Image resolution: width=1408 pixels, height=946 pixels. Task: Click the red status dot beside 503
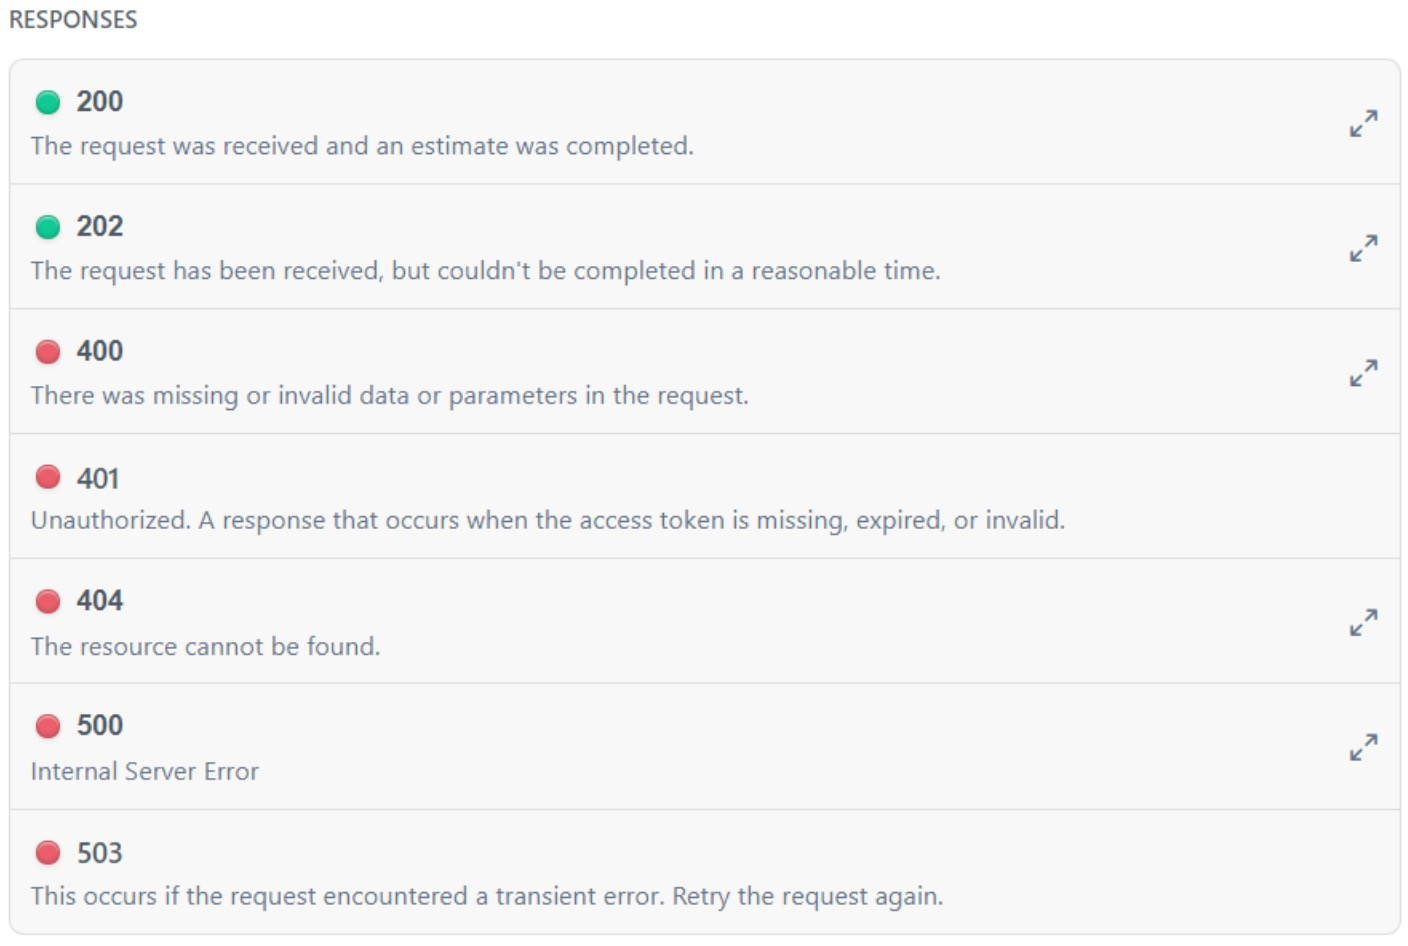pyautogui.click(x=48, y=852)
